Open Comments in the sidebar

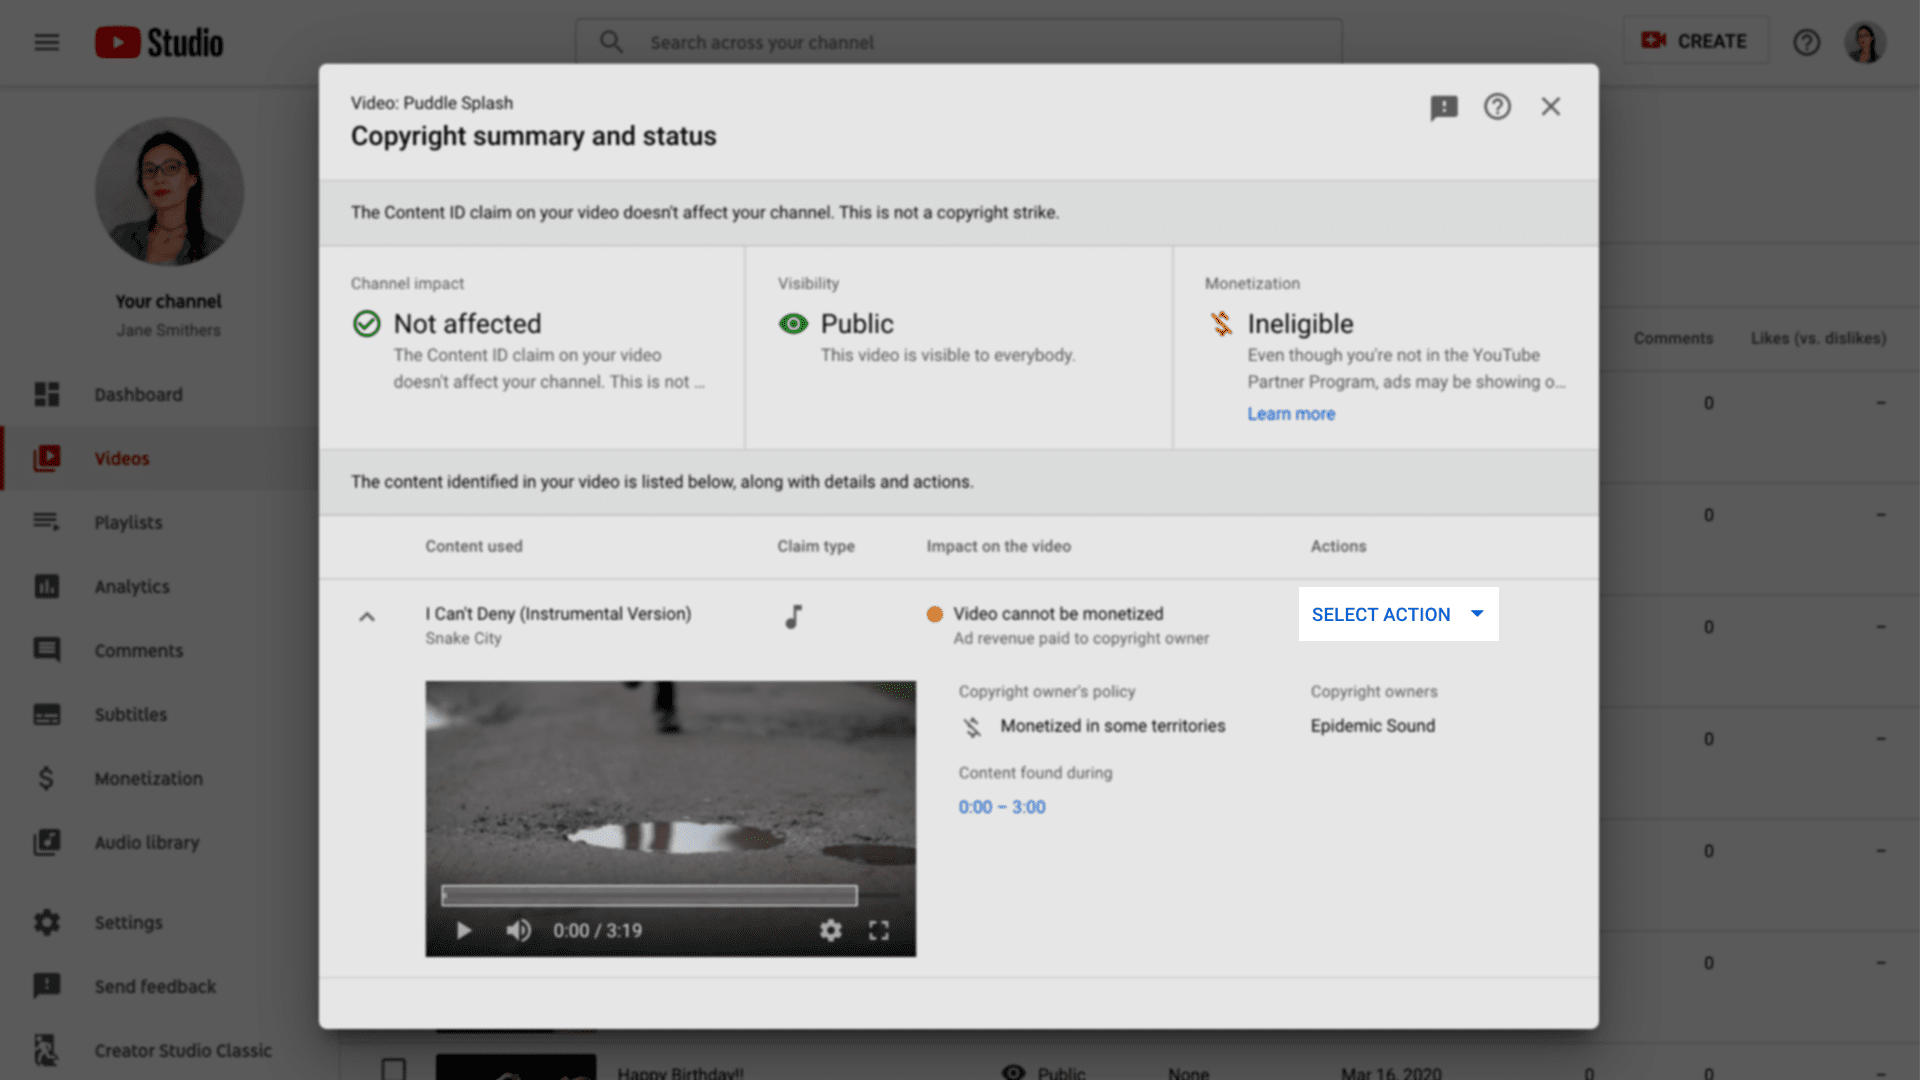160,651
